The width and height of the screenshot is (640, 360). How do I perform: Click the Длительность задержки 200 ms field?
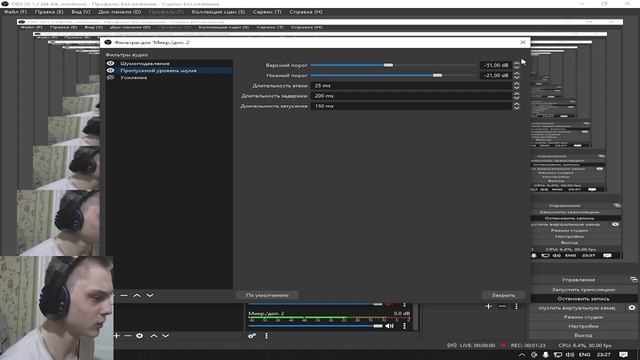(x=411, y=96)
